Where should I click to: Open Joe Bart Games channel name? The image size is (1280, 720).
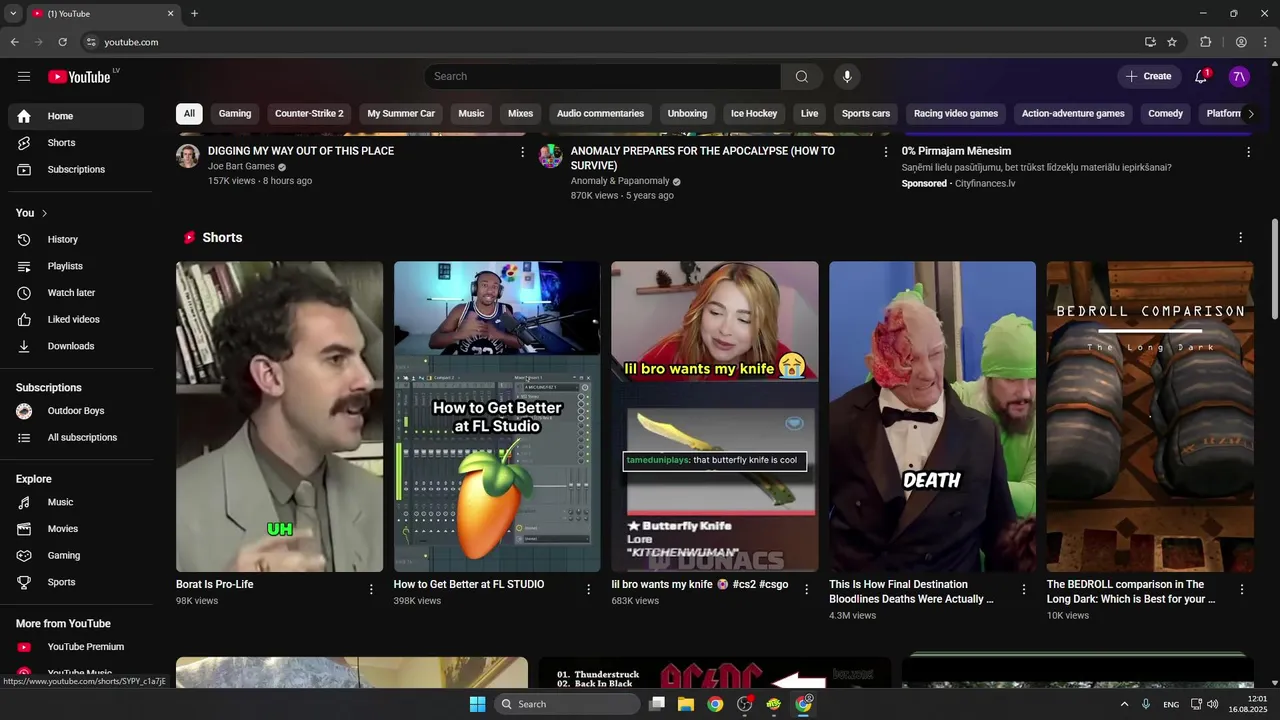241,167
